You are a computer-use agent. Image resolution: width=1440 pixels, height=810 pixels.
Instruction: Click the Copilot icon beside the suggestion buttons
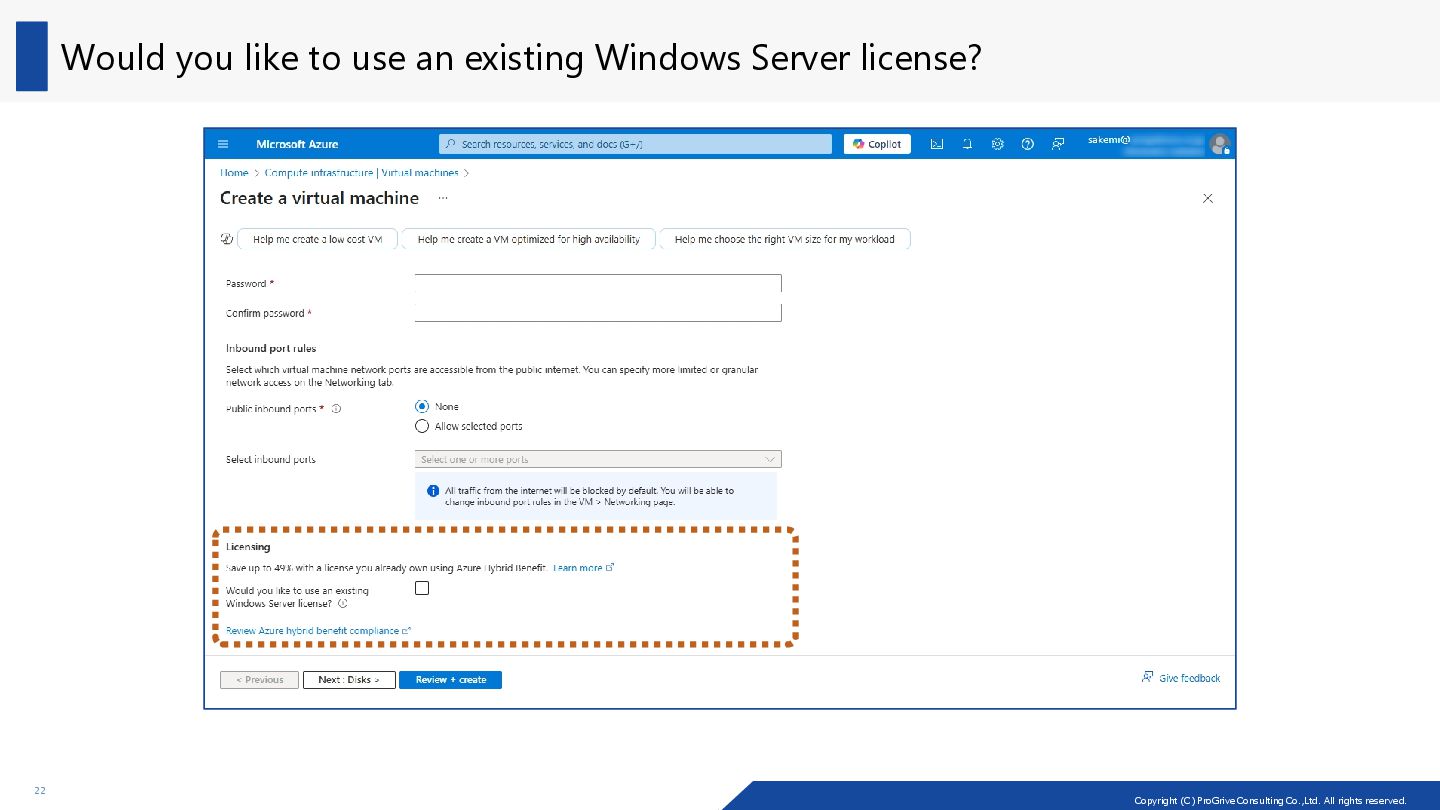[x=226, y=239]
